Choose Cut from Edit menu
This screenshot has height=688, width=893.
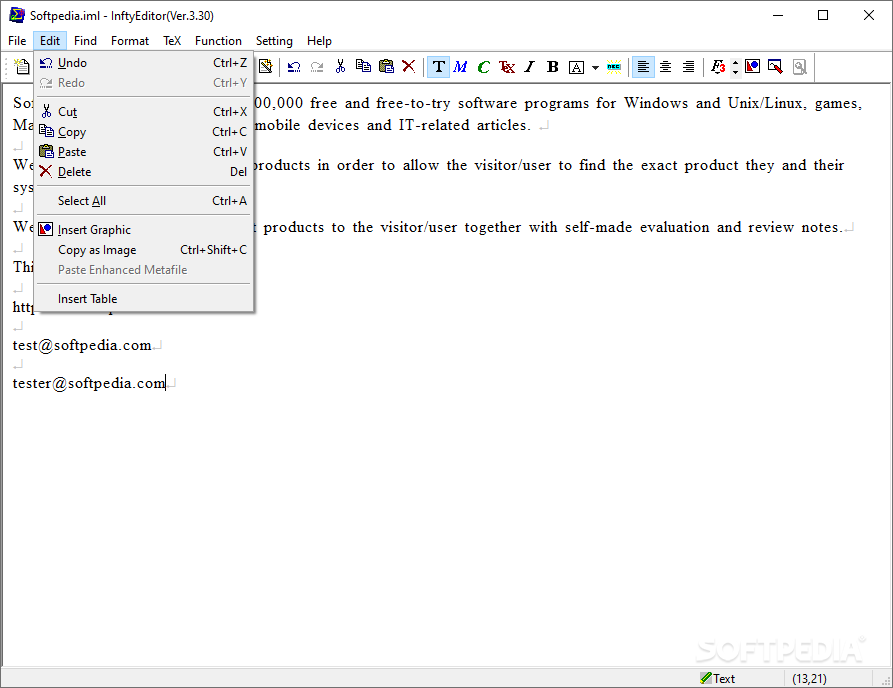tap(144, 112)
